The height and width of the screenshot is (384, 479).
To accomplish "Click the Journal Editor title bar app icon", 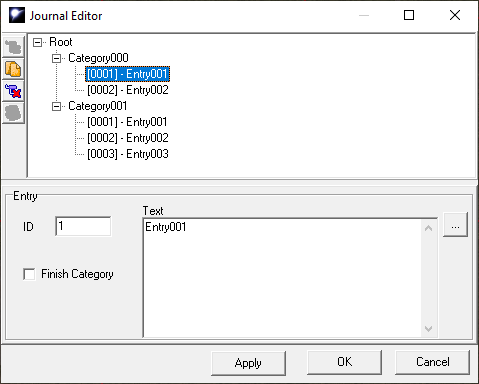I will [17, 15].
